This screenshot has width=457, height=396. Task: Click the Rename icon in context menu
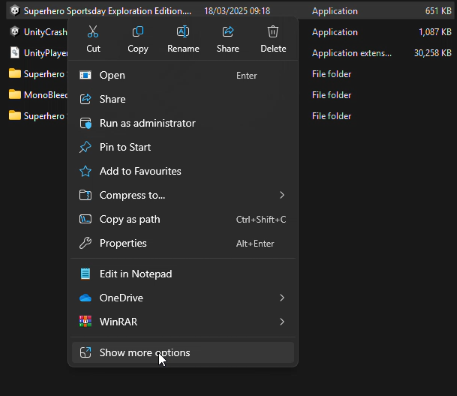pyautogui.click(x=183, y=32)
